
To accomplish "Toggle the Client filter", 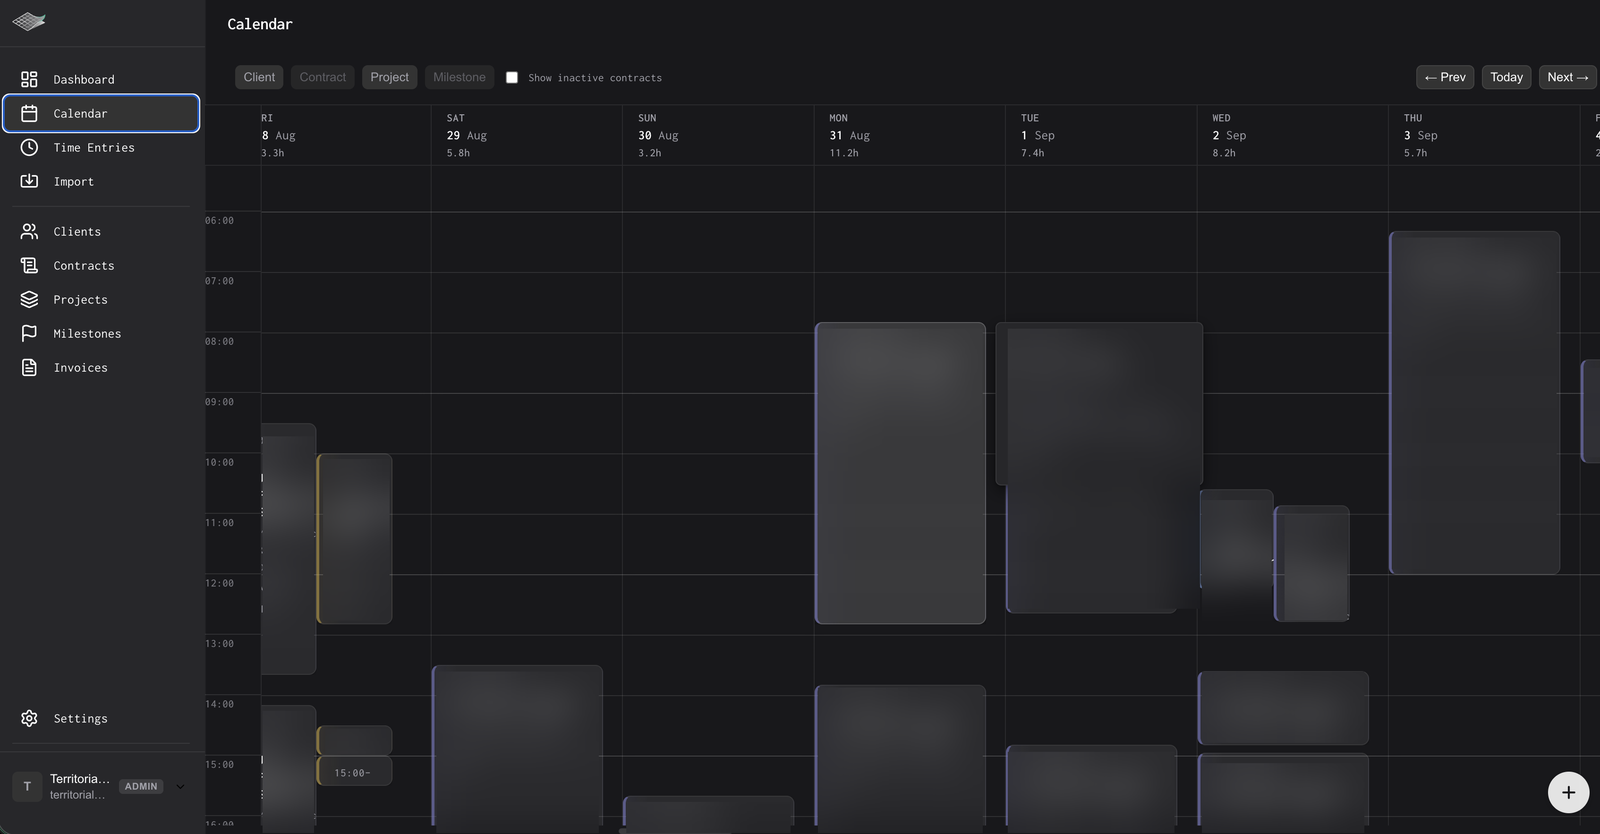I will 259,77.
